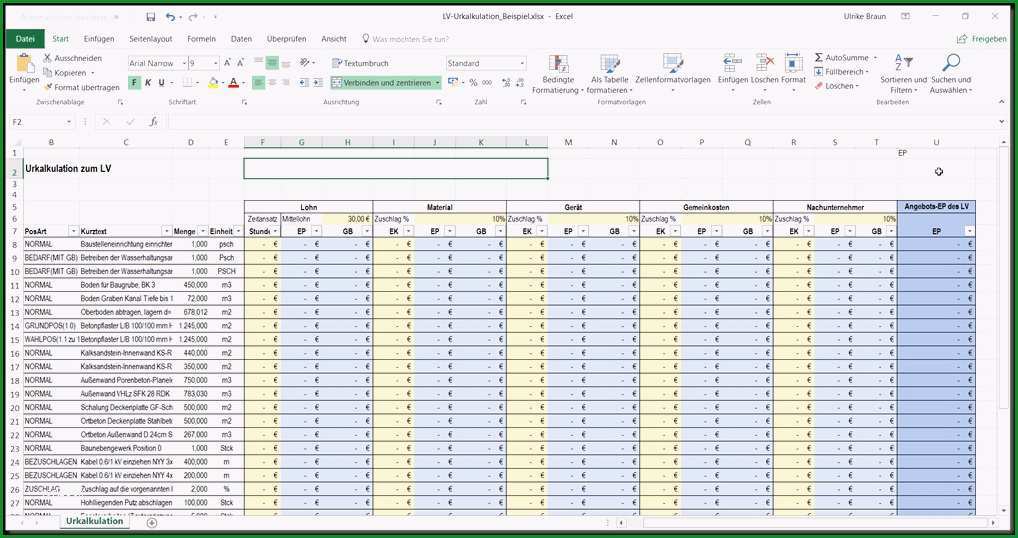The image size is (1018, 538).
Task: Open font size 9 dropdown
Action: [x=216, y=63]
